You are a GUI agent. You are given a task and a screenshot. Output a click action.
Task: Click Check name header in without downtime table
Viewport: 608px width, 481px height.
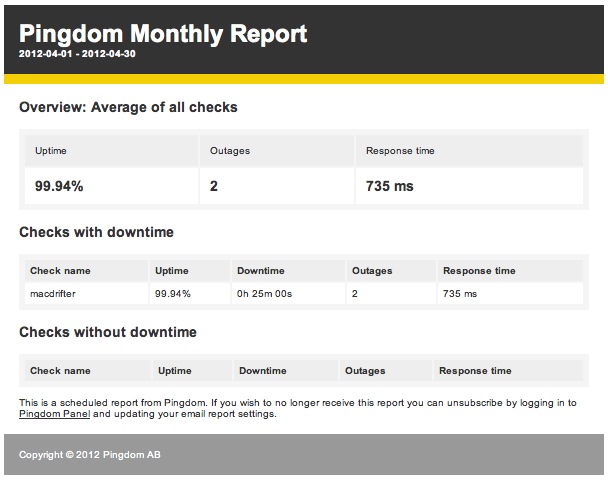click(60, 371)
